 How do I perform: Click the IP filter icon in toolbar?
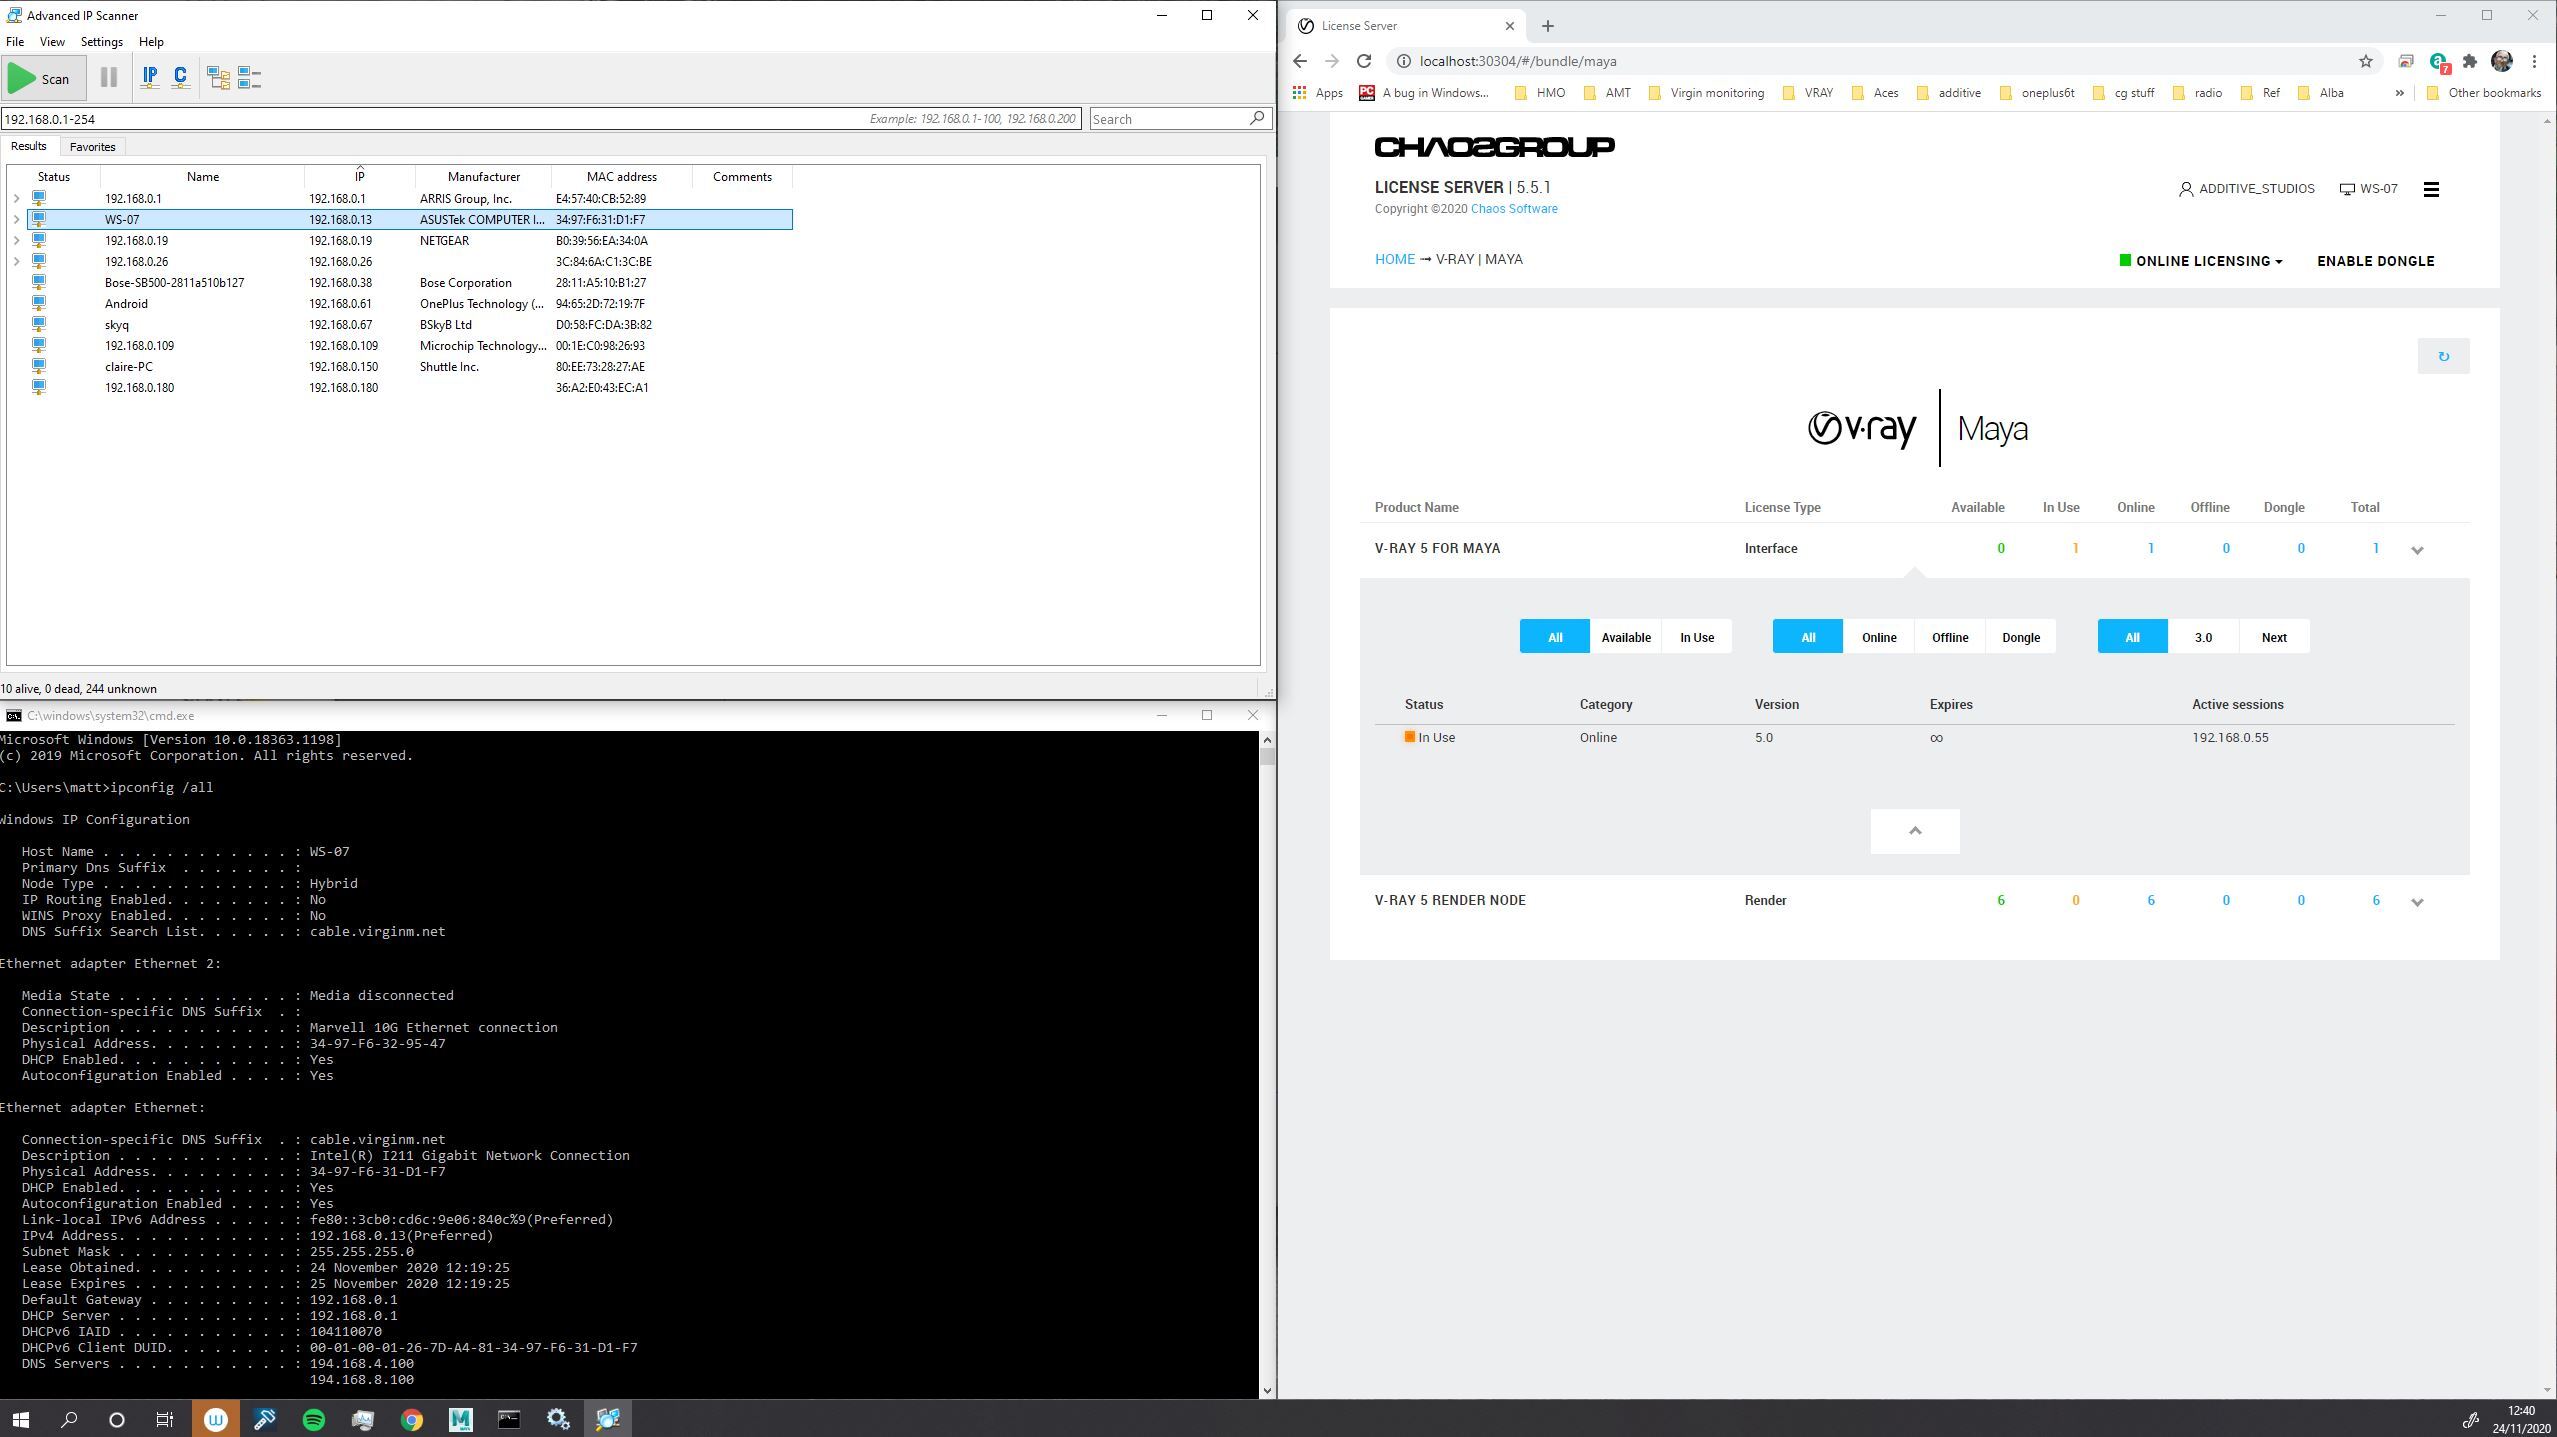pos(149,77)
